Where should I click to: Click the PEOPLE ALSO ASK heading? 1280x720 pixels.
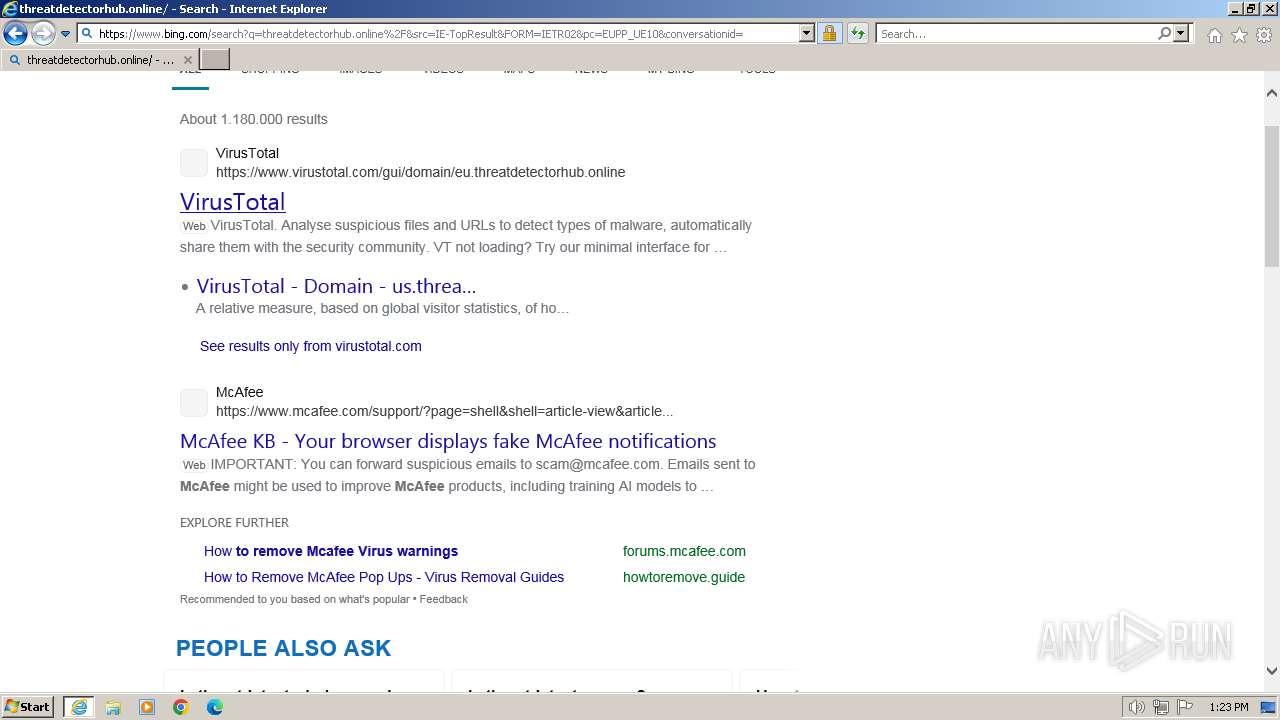[x=283, y=648]
